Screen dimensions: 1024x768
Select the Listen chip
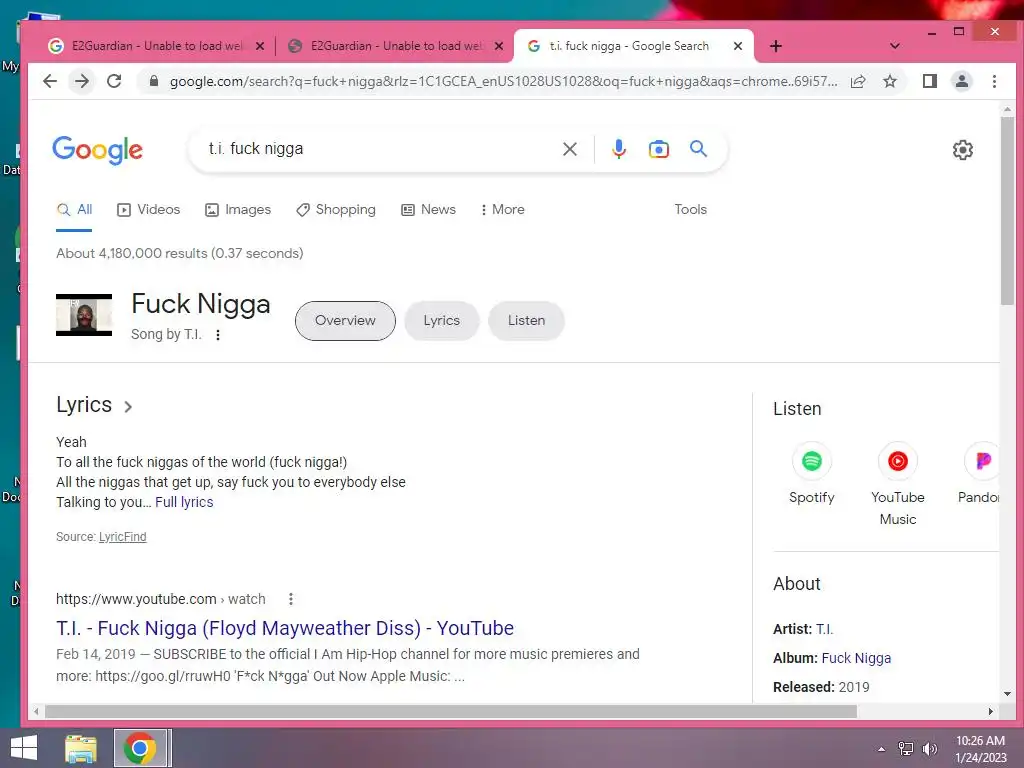click(x=526, y=321)
